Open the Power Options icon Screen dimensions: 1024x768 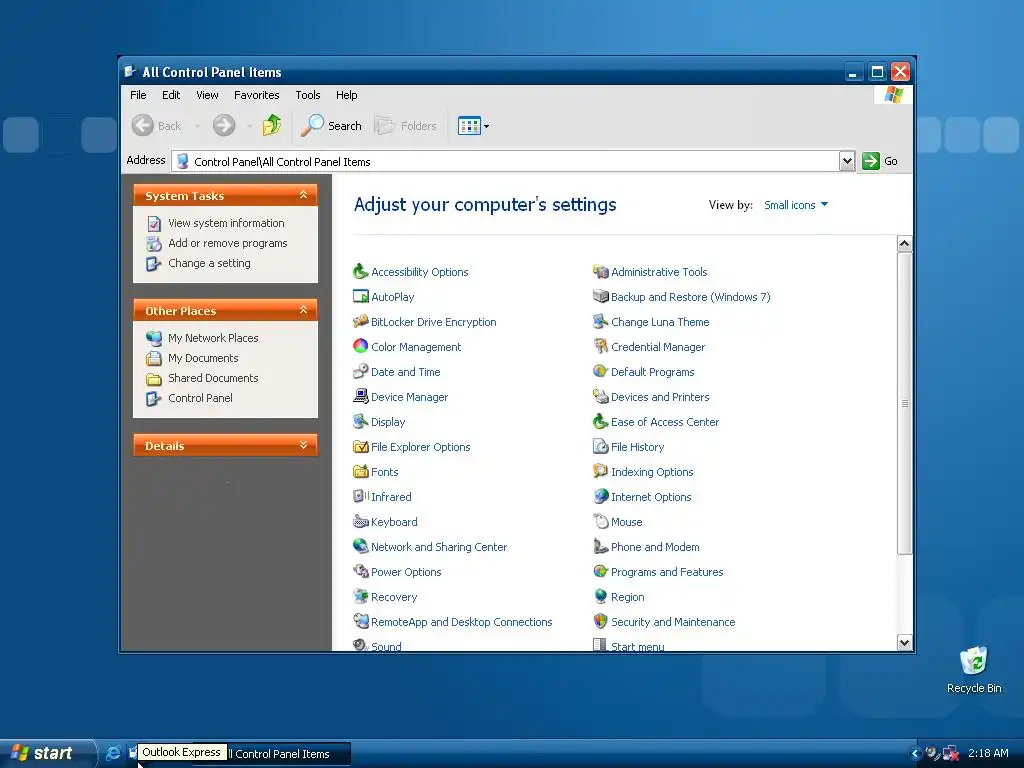pos(360,571)
